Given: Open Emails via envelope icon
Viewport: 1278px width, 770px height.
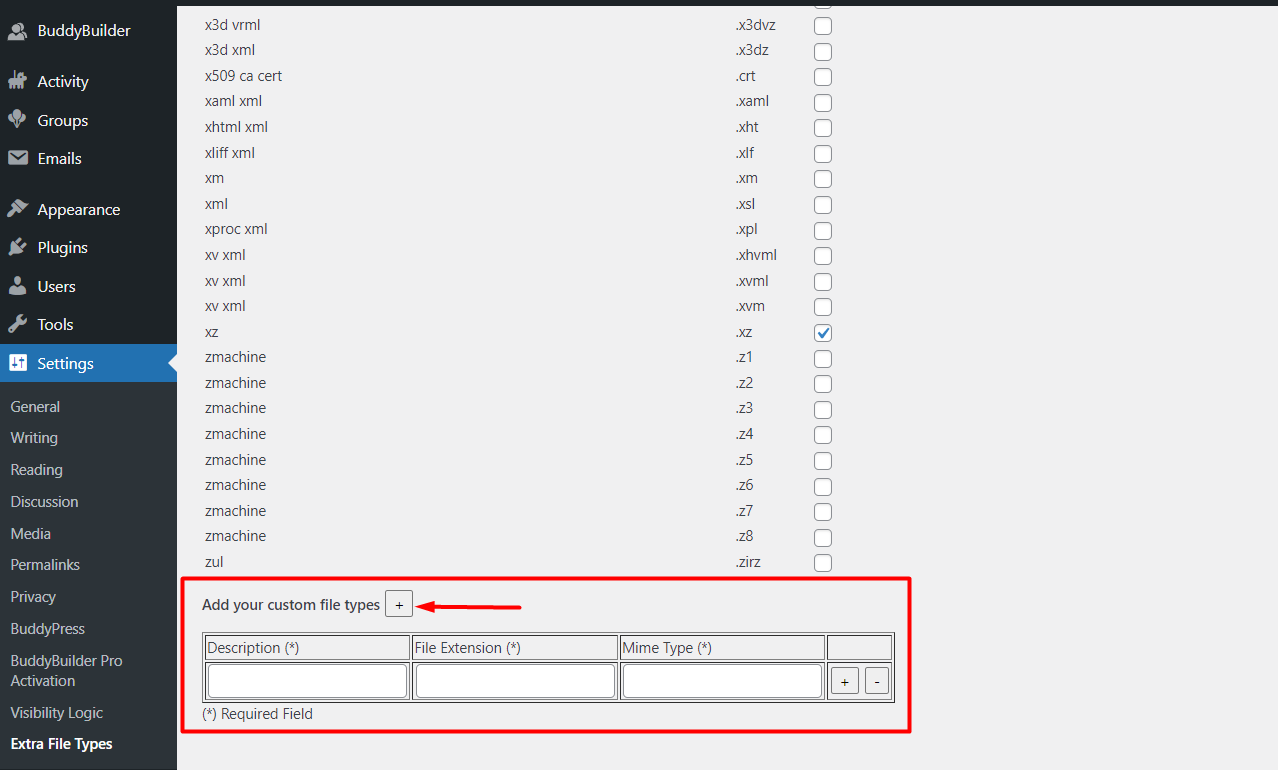Looking at the screenshot, I should (19, 158).
